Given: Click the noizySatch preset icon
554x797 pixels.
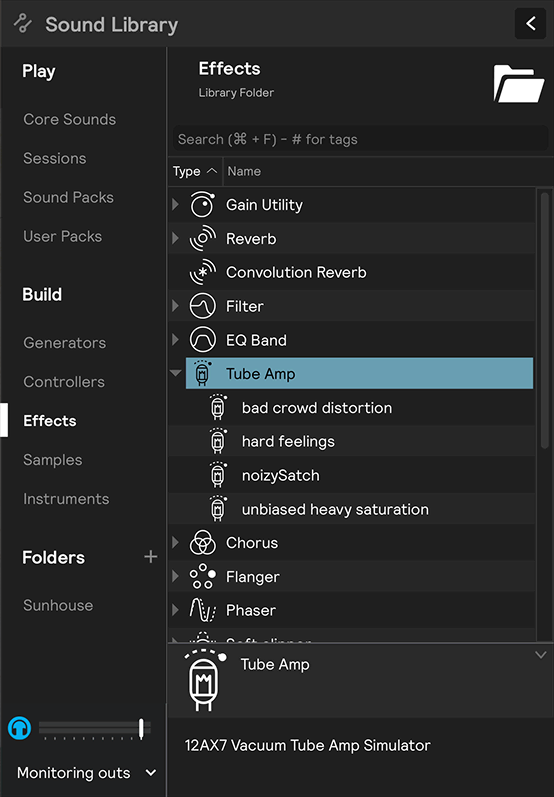Looking at the screenshot, I should (218, 475).
